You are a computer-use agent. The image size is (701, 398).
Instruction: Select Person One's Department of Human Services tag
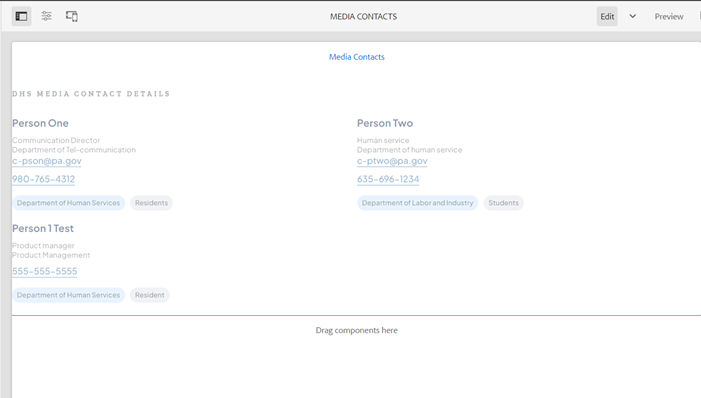point(68,203)
